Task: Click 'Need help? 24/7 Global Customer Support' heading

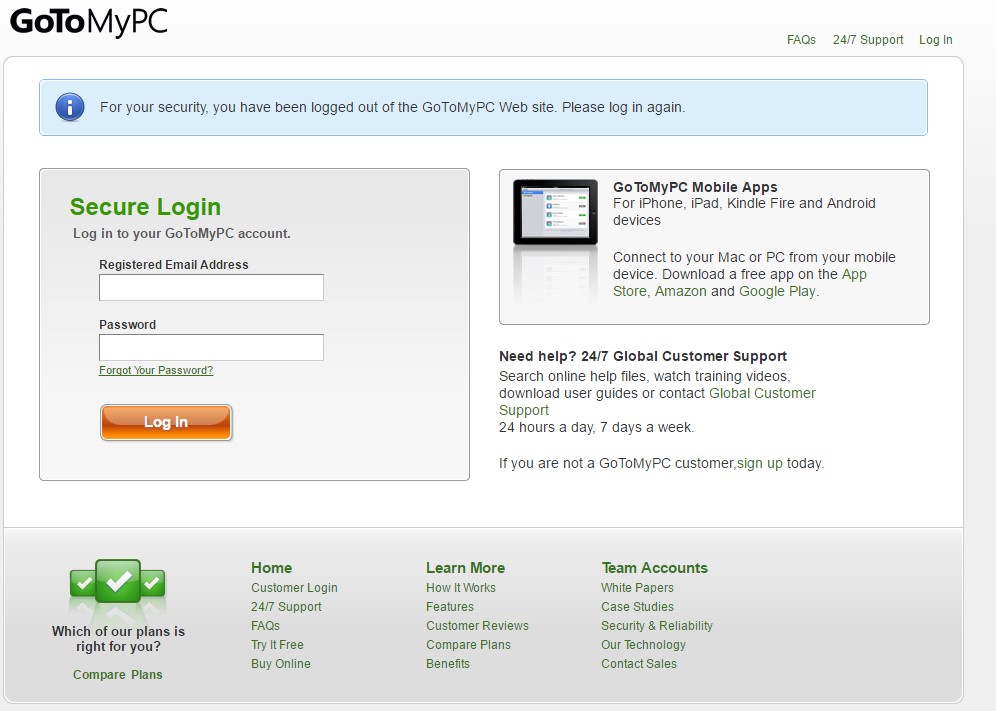Action: 643,356
